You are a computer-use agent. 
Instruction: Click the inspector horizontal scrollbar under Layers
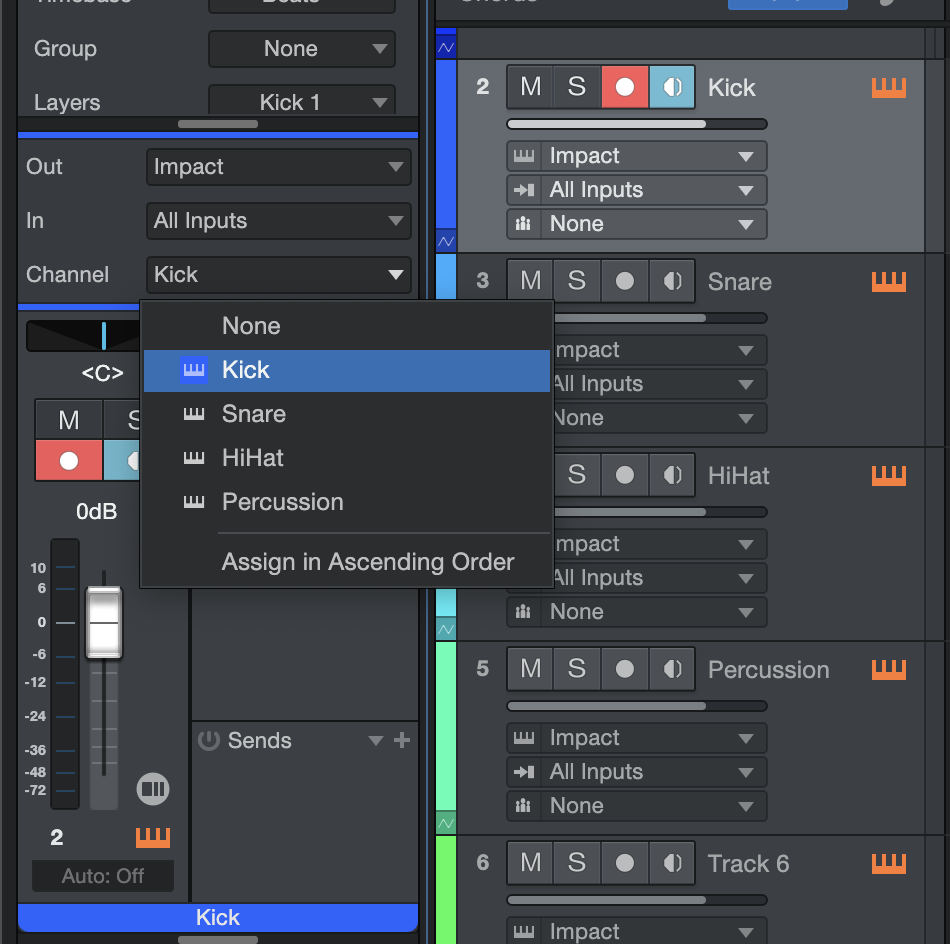pyautogui.click(x=218, y=124)
